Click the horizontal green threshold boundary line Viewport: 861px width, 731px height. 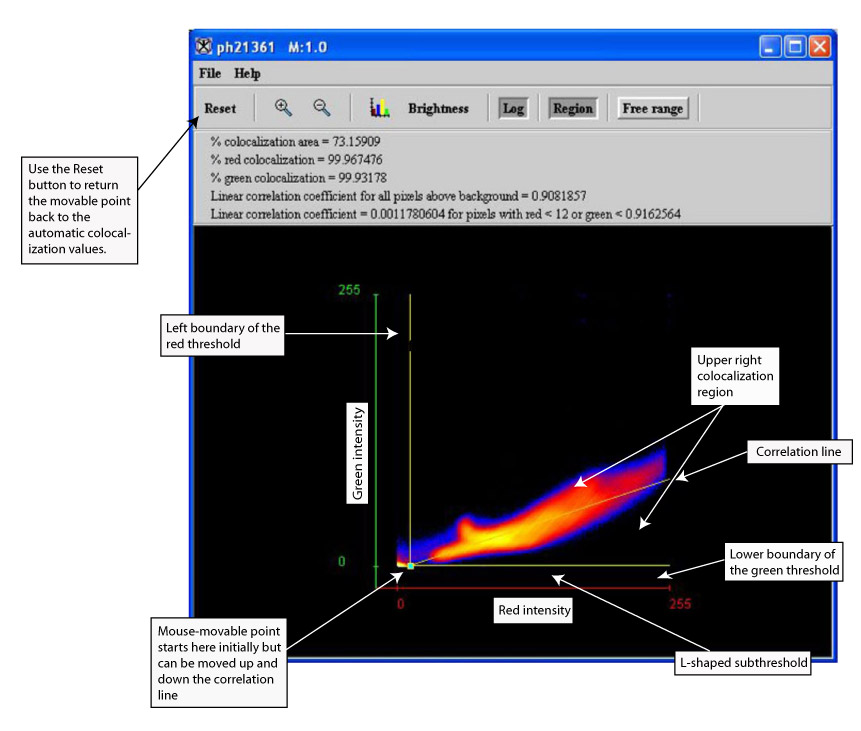[x=540, y=565]
